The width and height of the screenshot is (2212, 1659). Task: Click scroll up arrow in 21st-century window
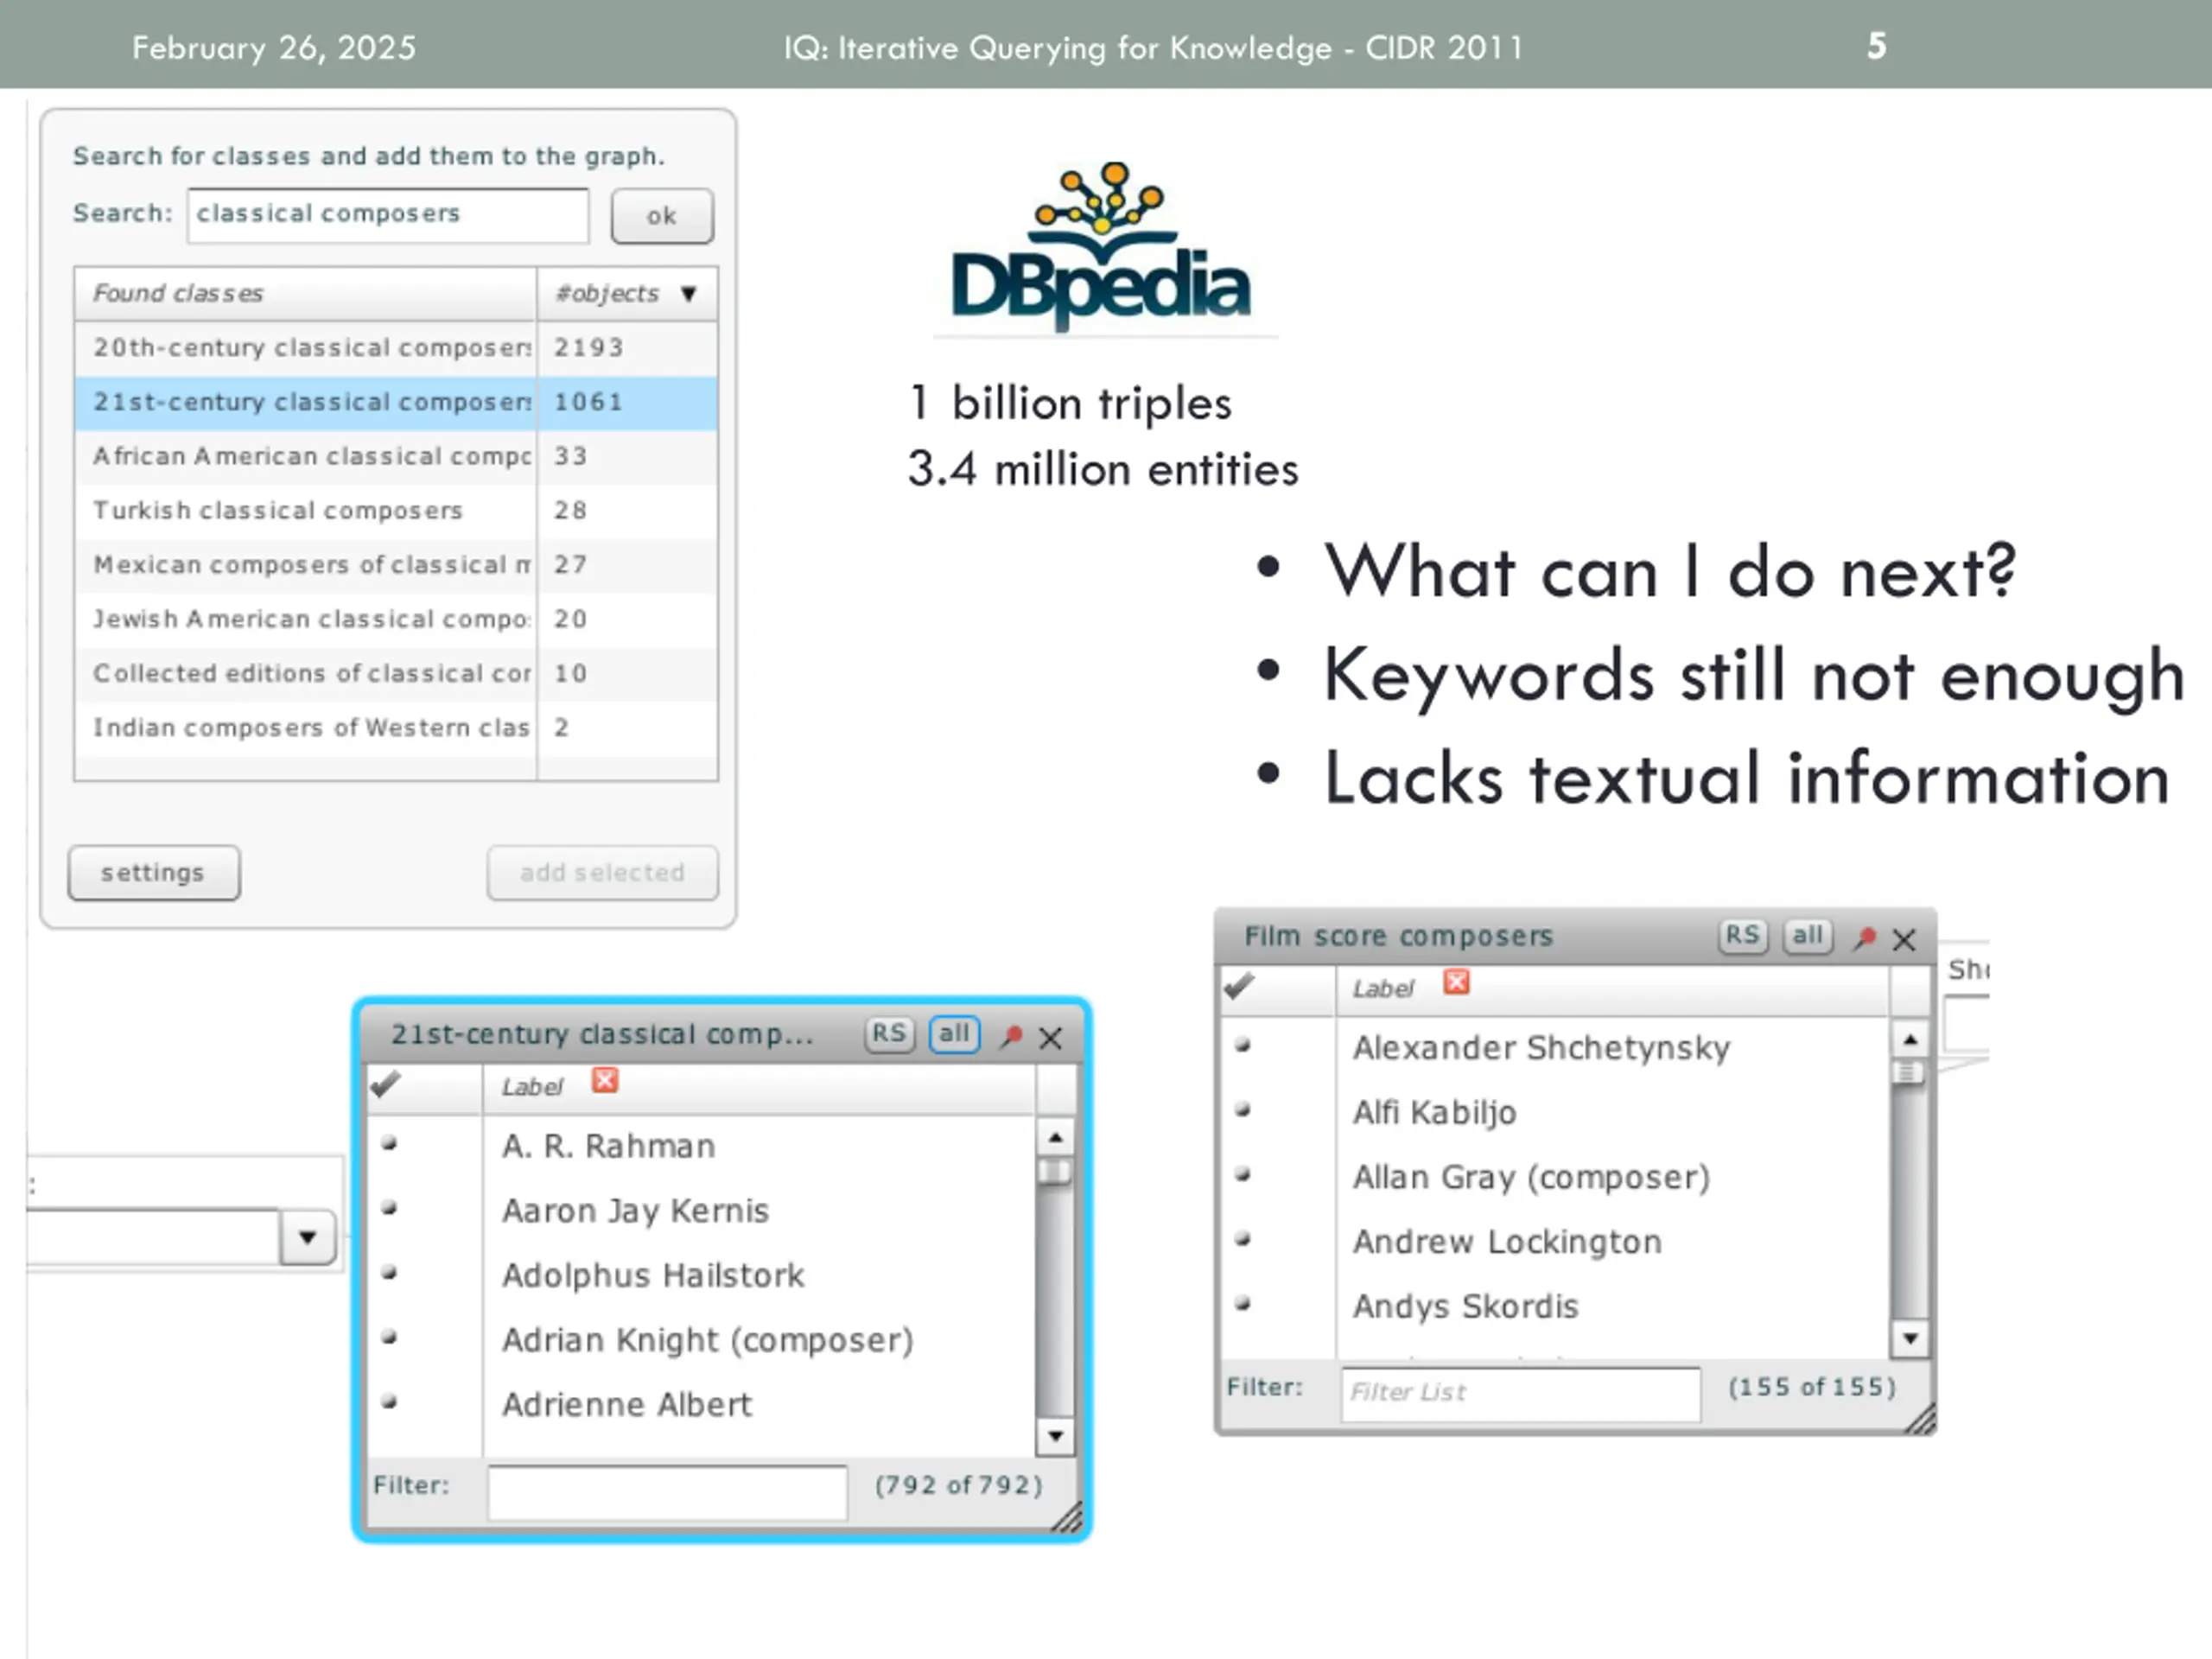pyautogui.click(x=1055, y=1138)
